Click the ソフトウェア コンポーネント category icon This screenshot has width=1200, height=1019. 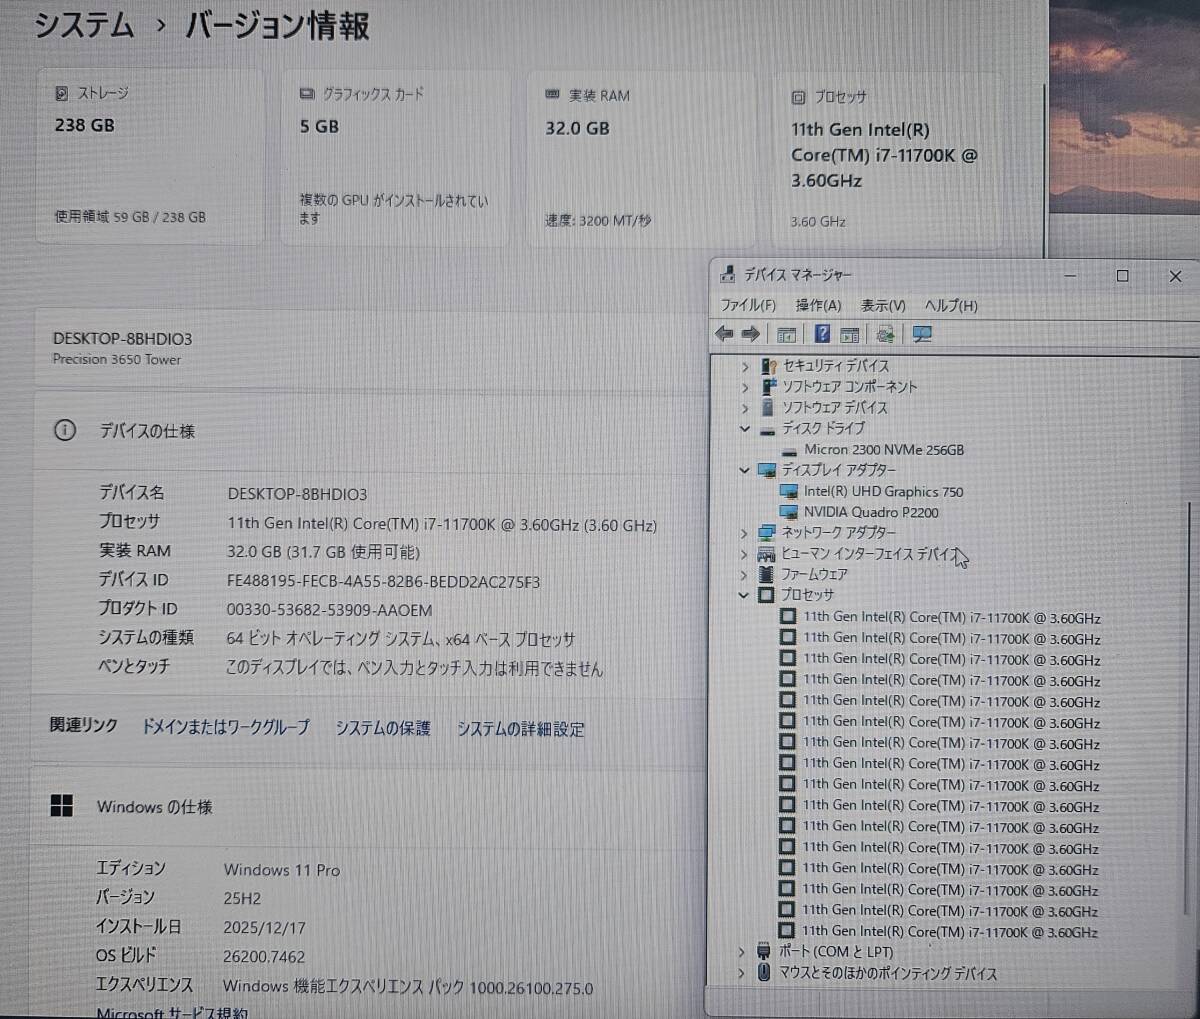pos(768,386)
